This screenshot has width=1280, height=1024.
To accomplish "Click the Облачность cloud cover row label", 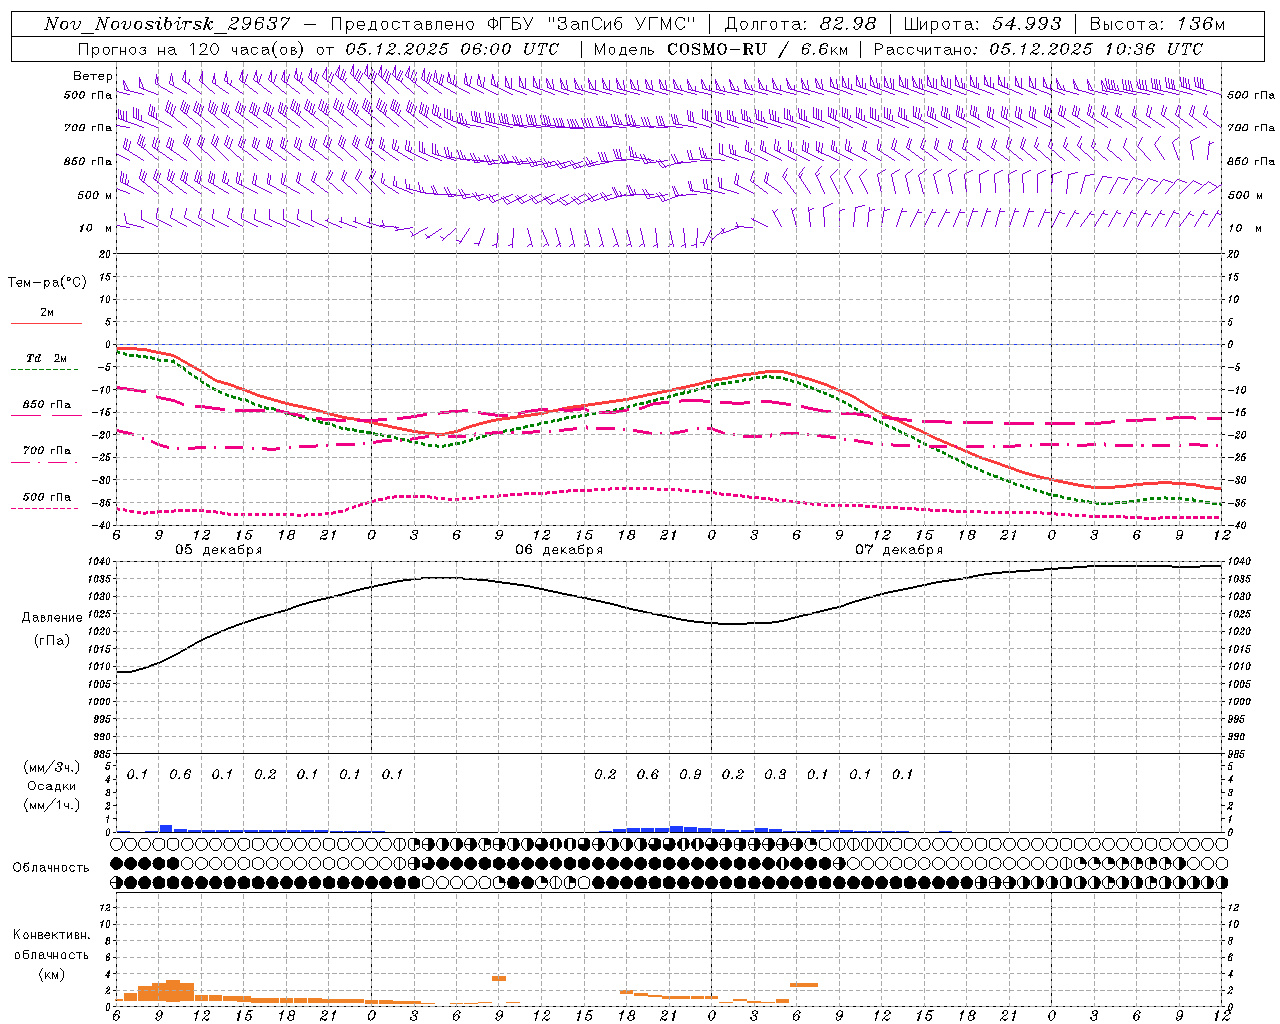I will click(51, 867).
